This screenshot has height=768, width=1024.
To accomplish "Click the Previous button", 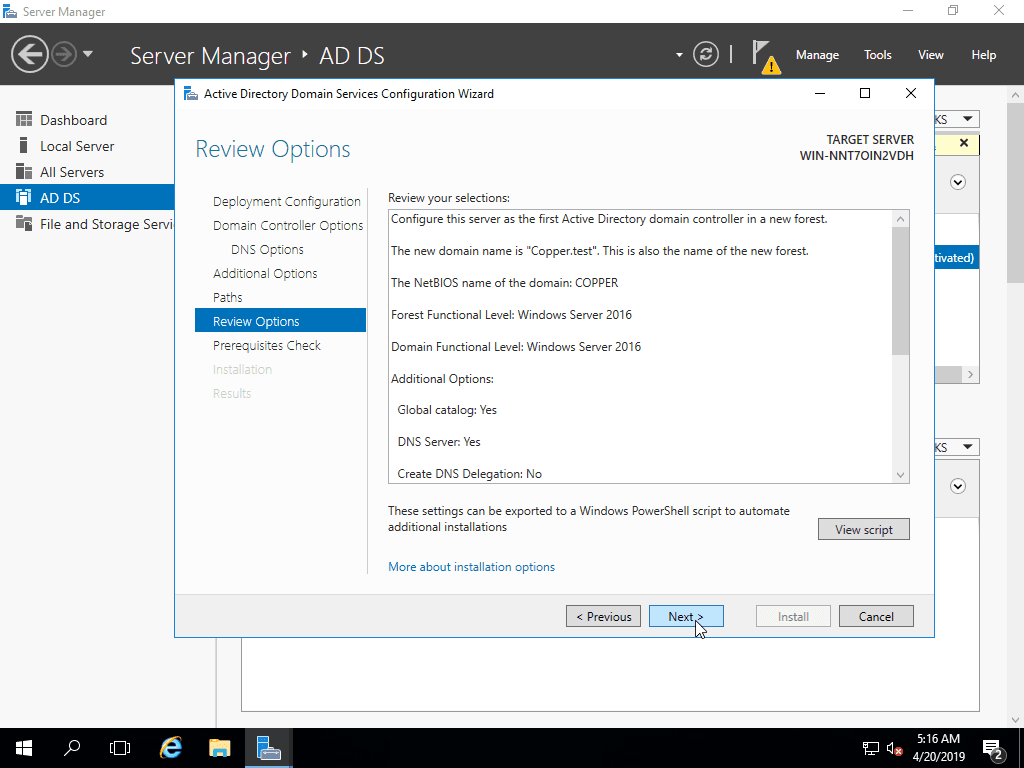I will pos(603,616).
